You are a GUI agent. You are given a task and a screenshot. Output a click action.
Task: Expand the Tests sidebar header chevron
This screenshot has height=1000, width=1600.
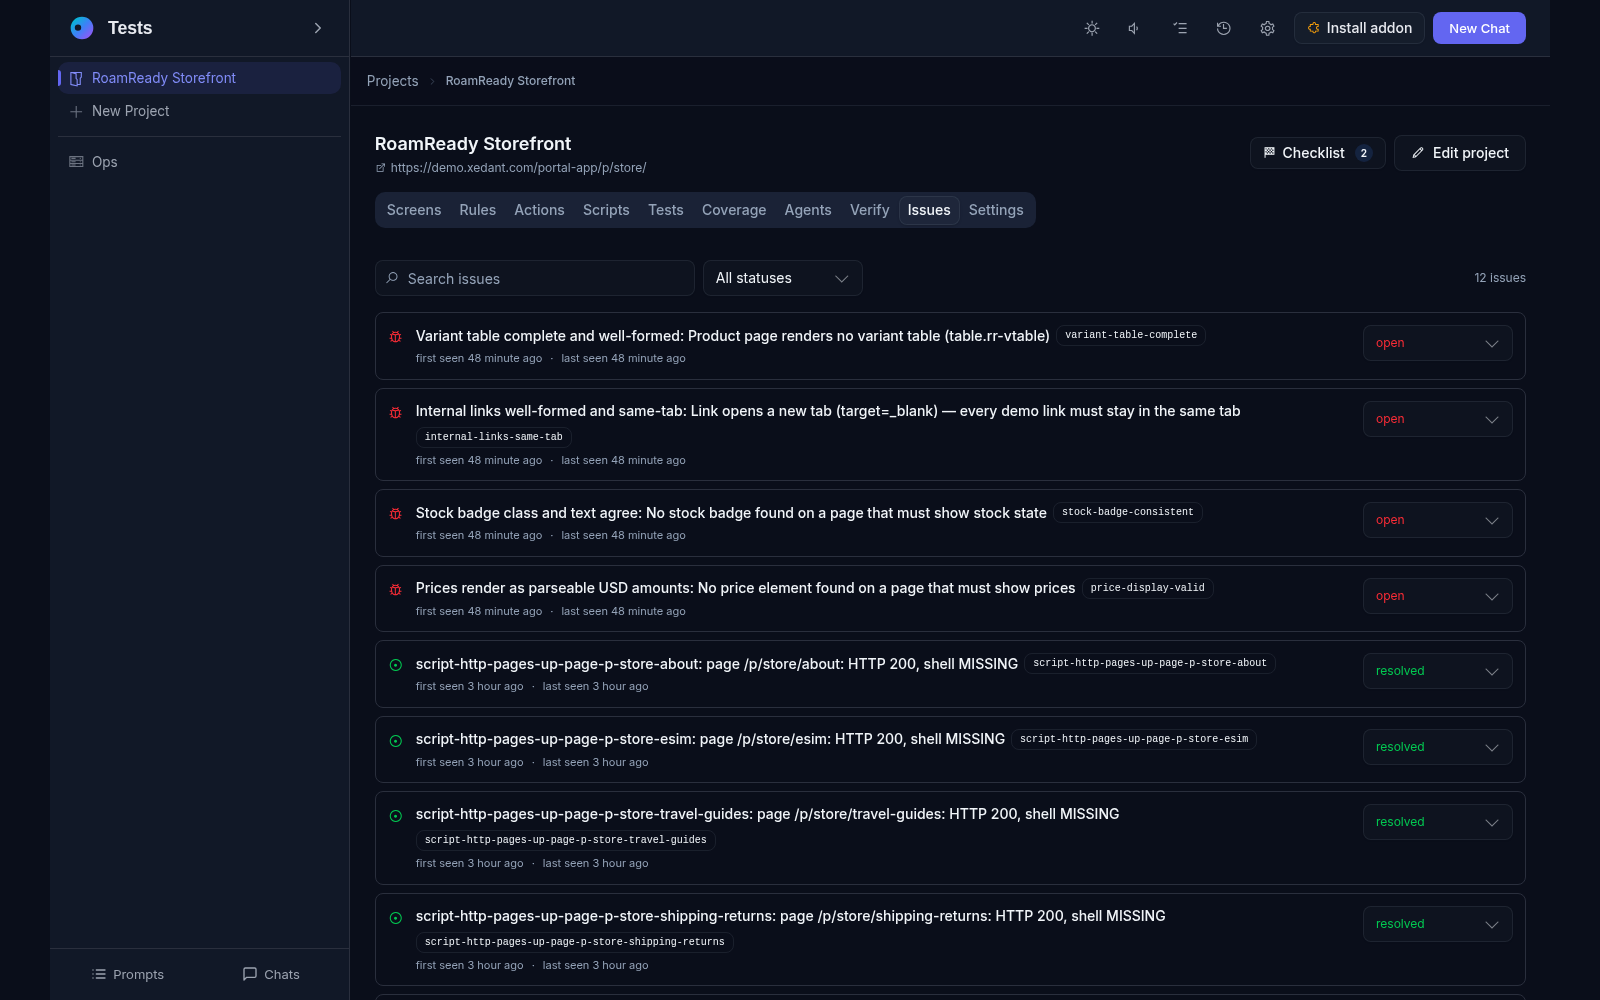(x=318, y=28)
